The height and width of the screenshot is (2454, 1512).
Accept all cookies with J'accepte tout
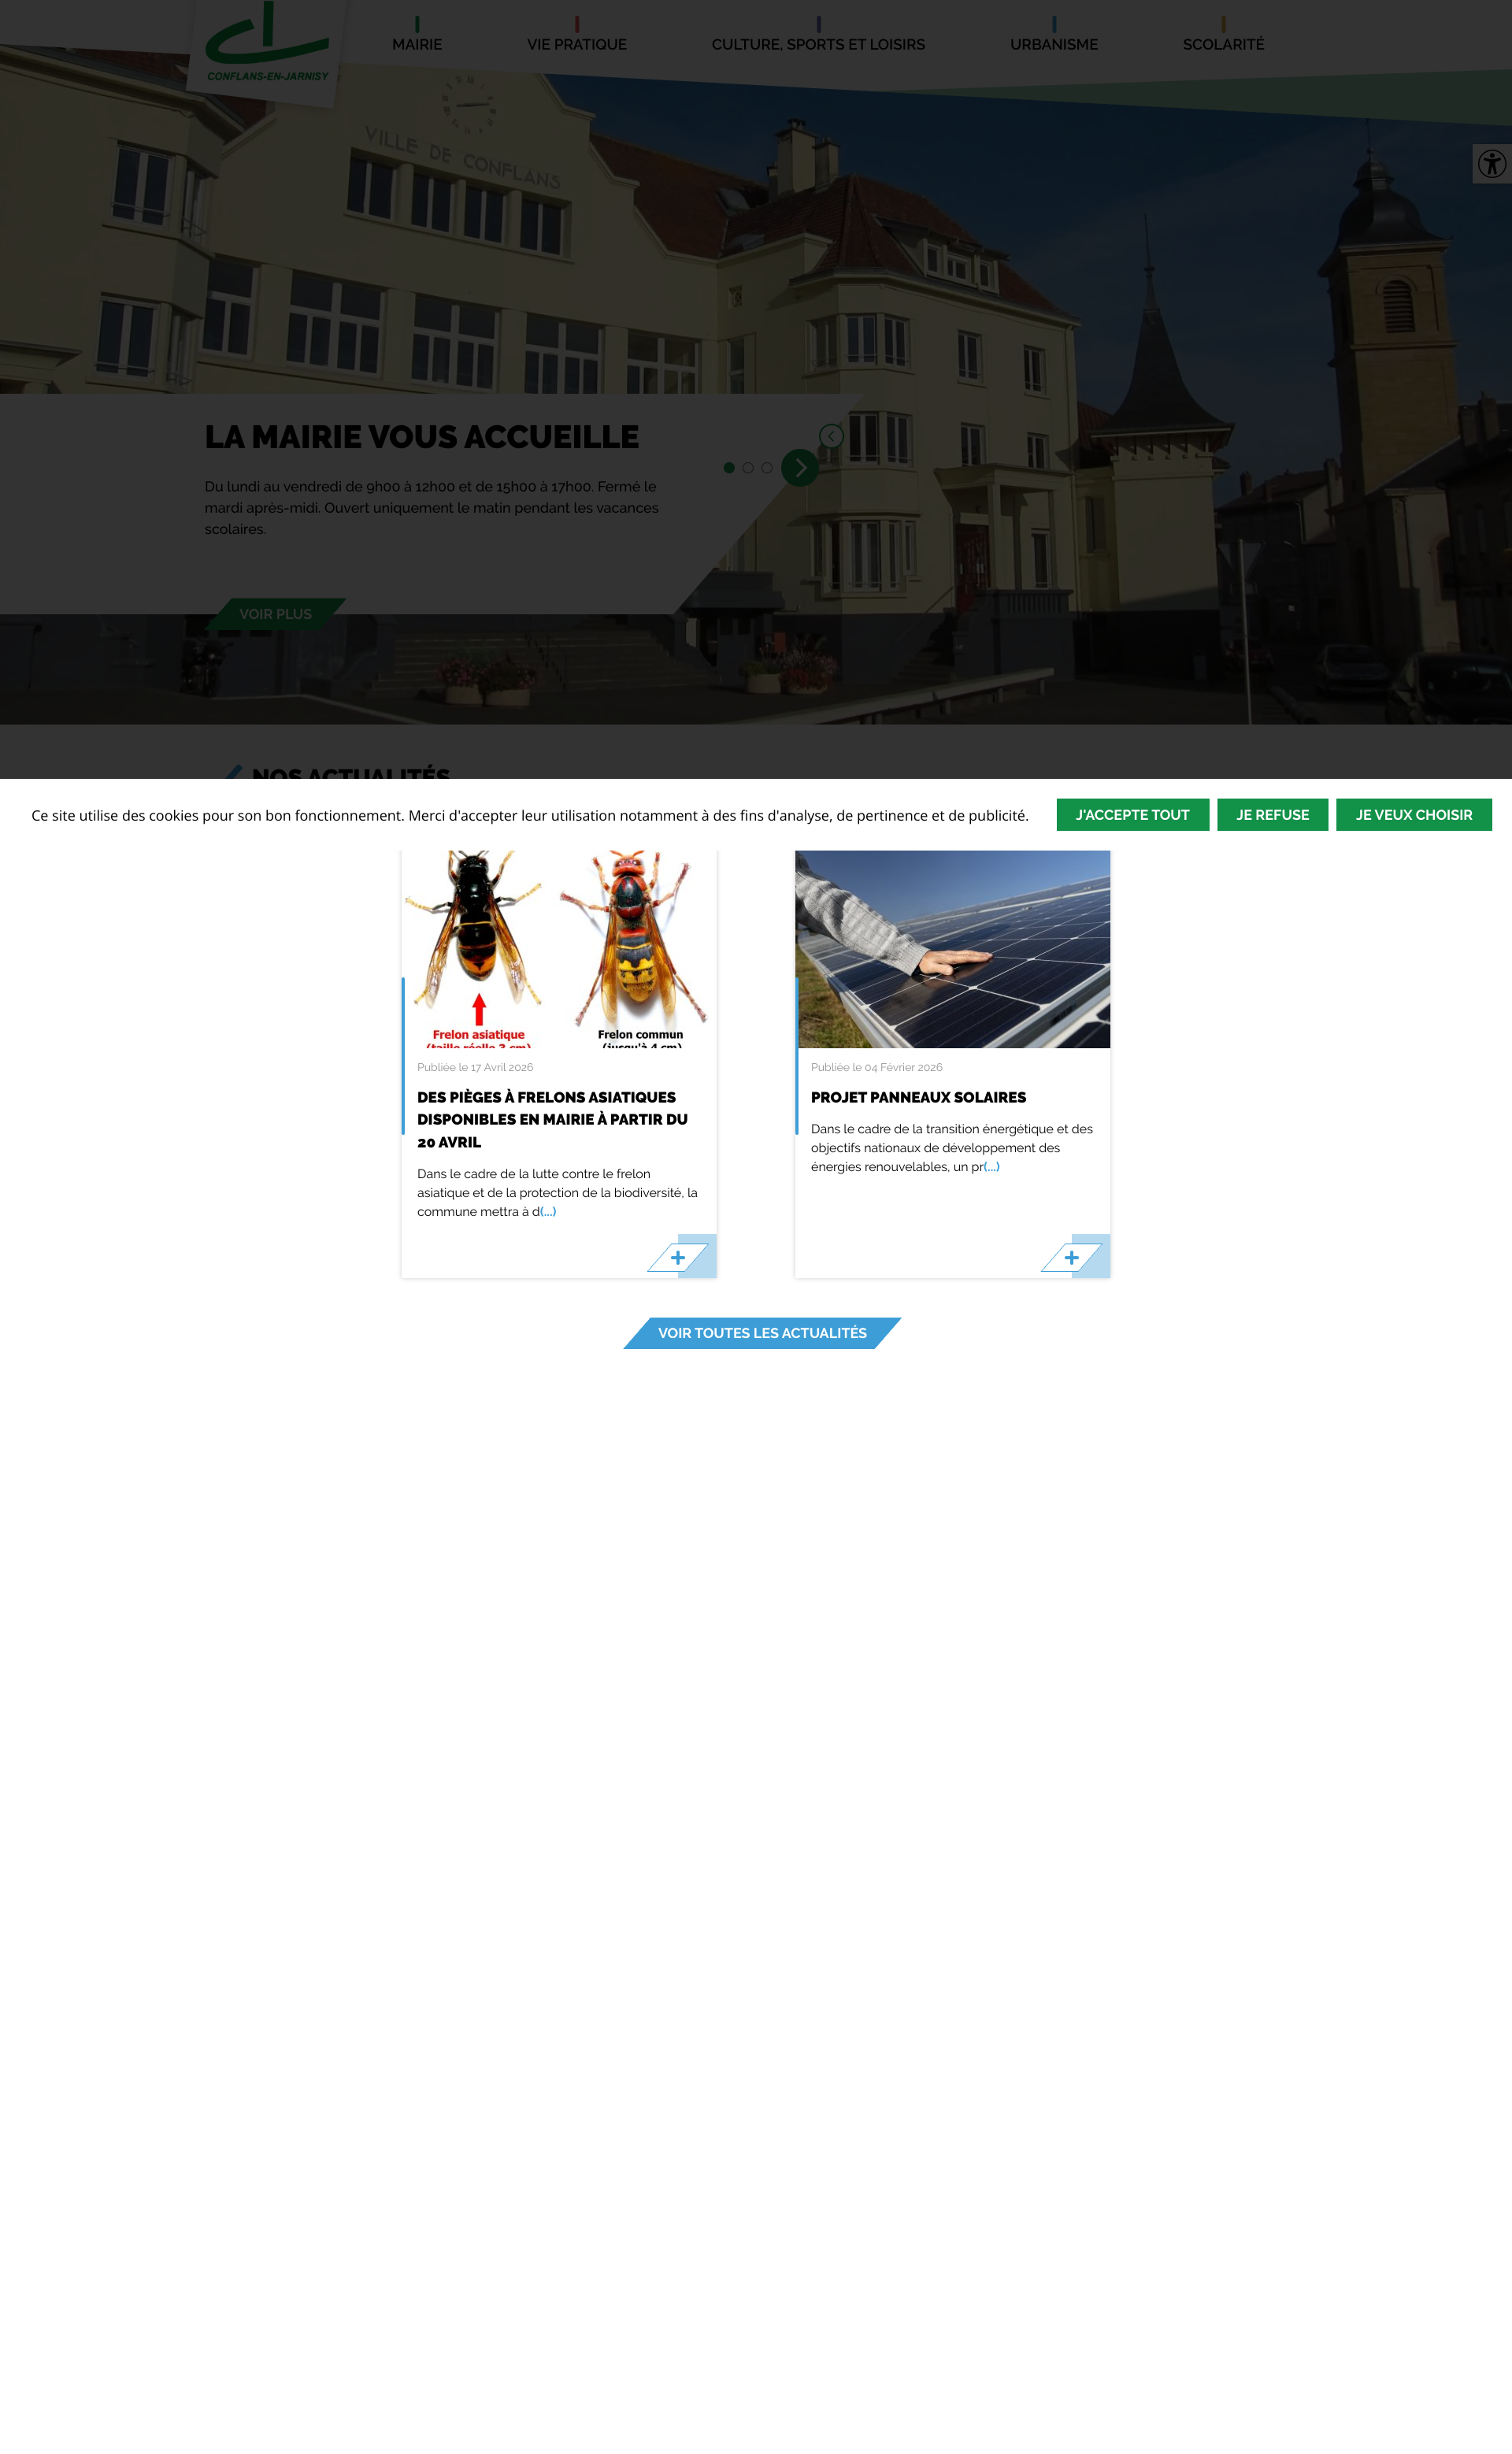(1132, 814)
